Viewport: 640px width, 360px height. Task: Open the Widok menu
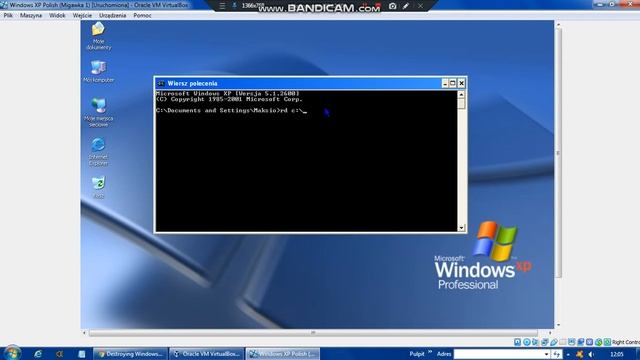click(57, 16)
